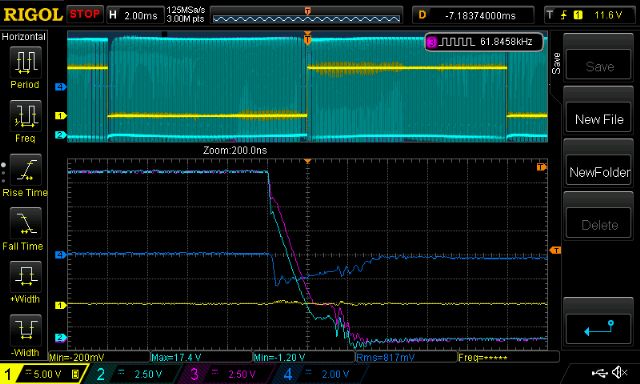
Task: Select the +Width measurement icon
Action: click(x=25, y=277)
